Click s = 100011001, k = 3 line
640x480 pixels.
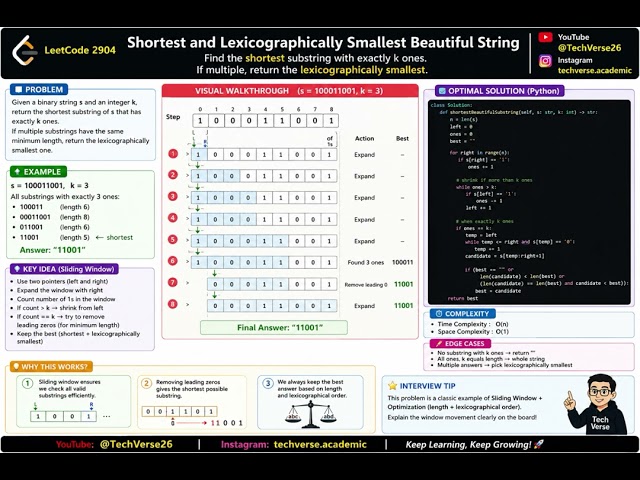click(50, 186)
